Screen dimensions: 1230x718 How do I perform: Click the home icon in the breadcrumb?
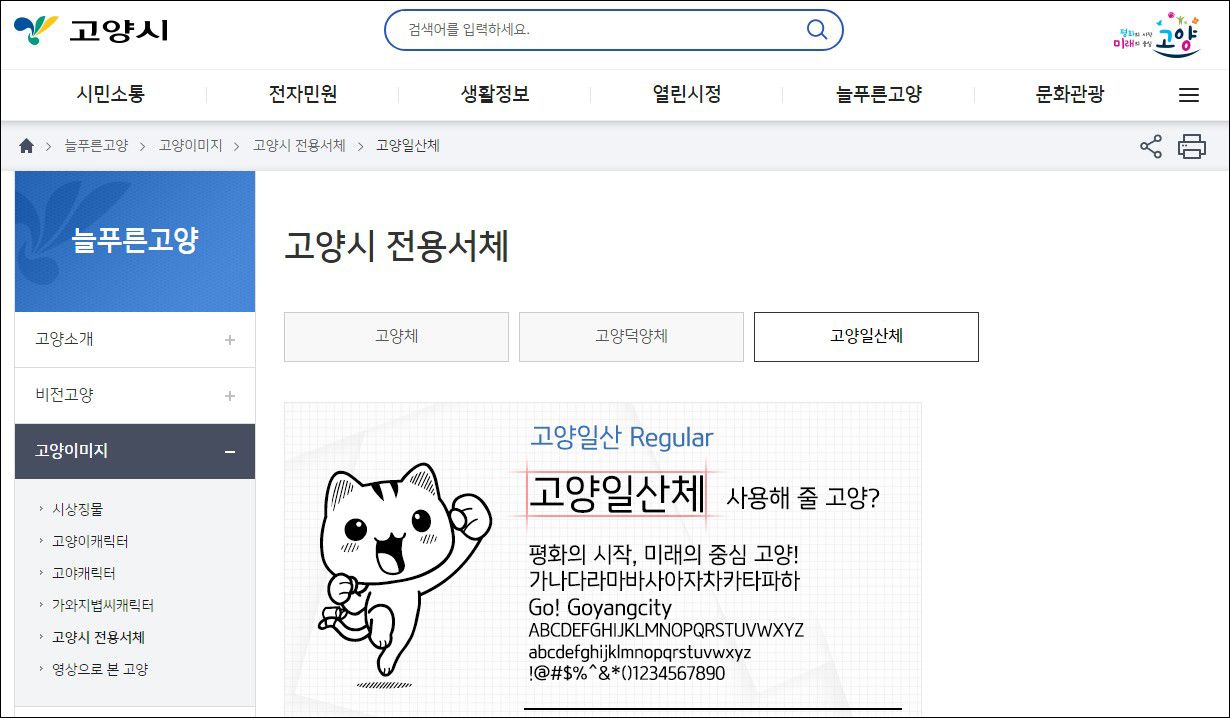[26, 145]
